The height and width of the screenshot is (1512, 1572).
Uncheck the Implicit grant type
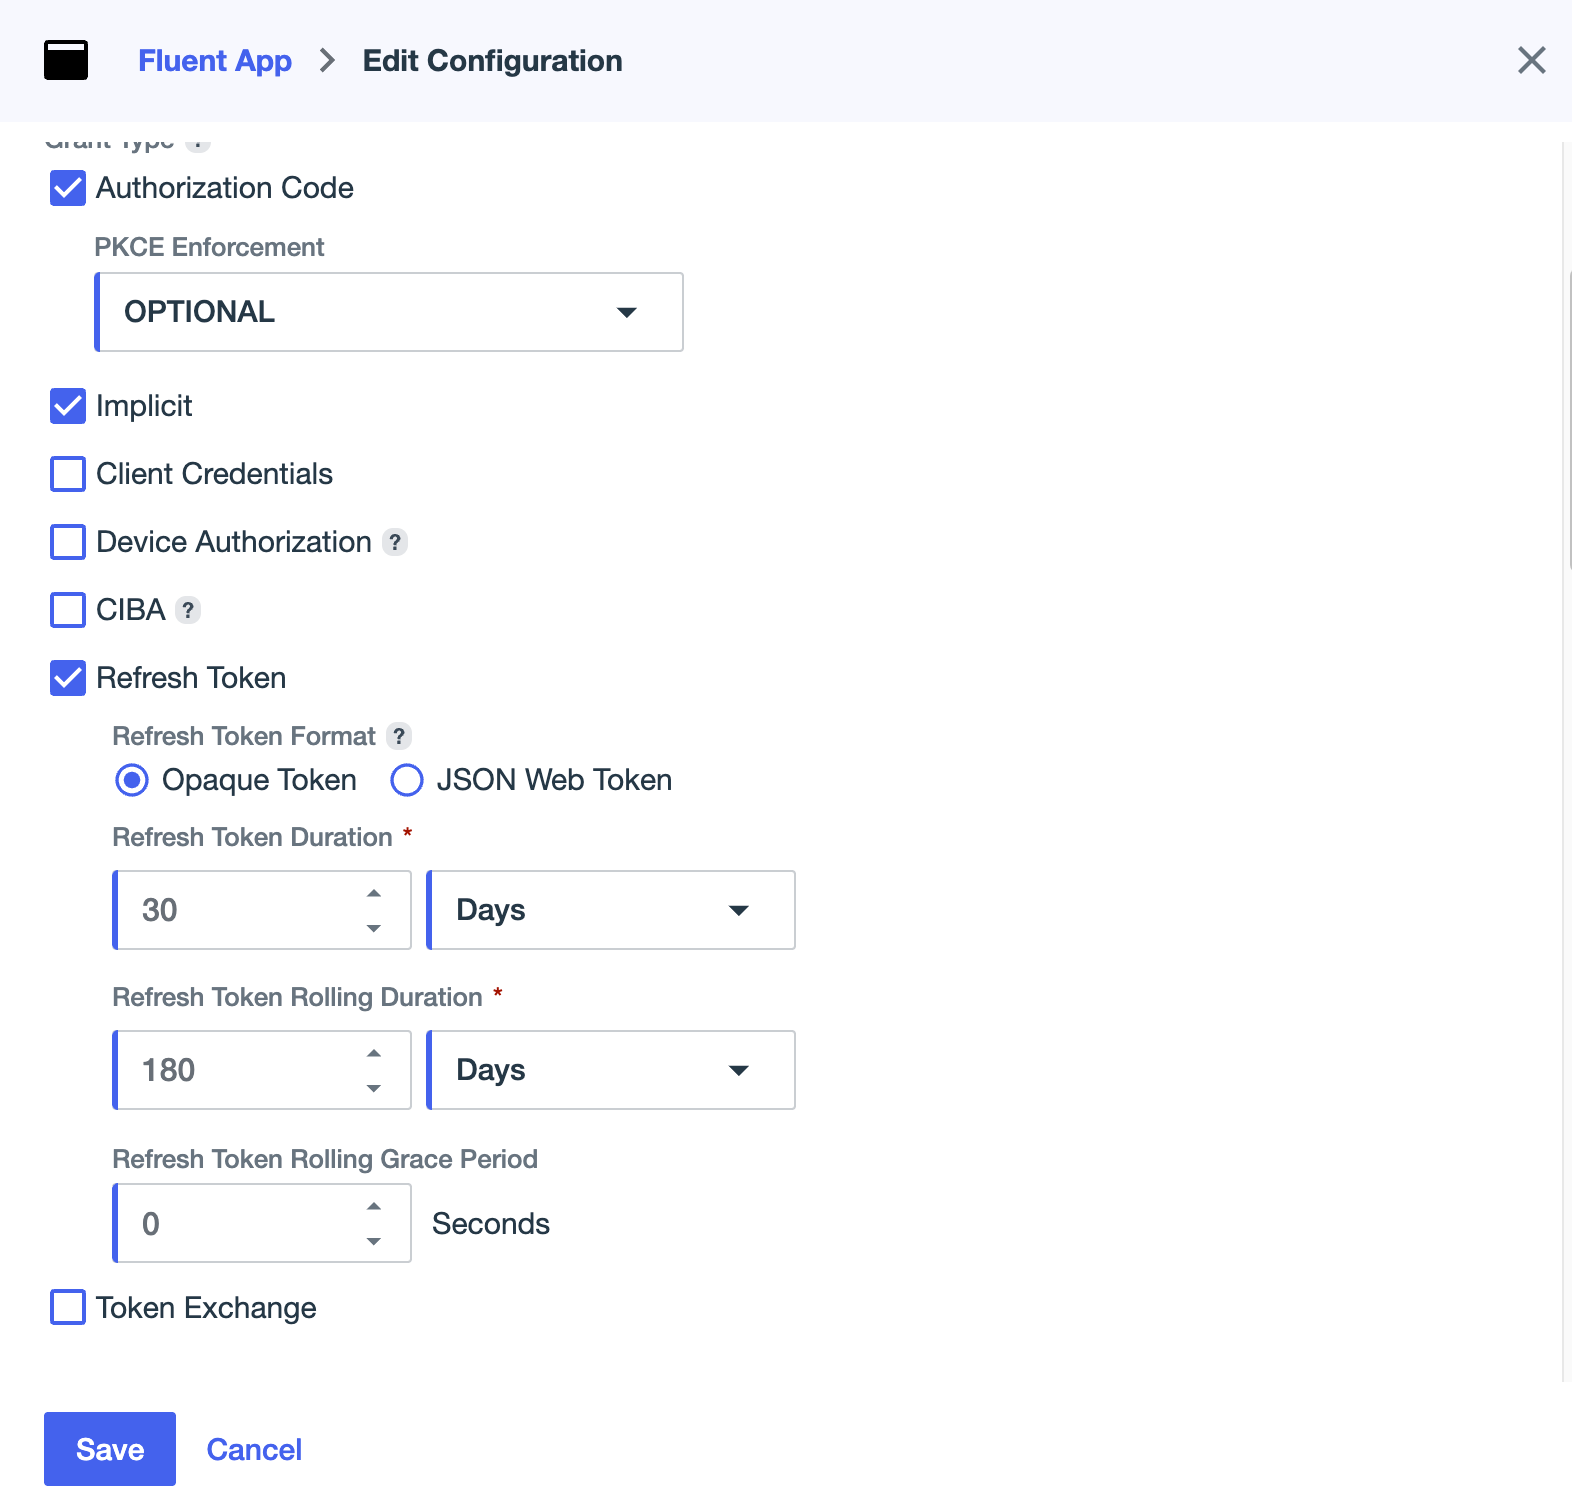pos(68,406)
